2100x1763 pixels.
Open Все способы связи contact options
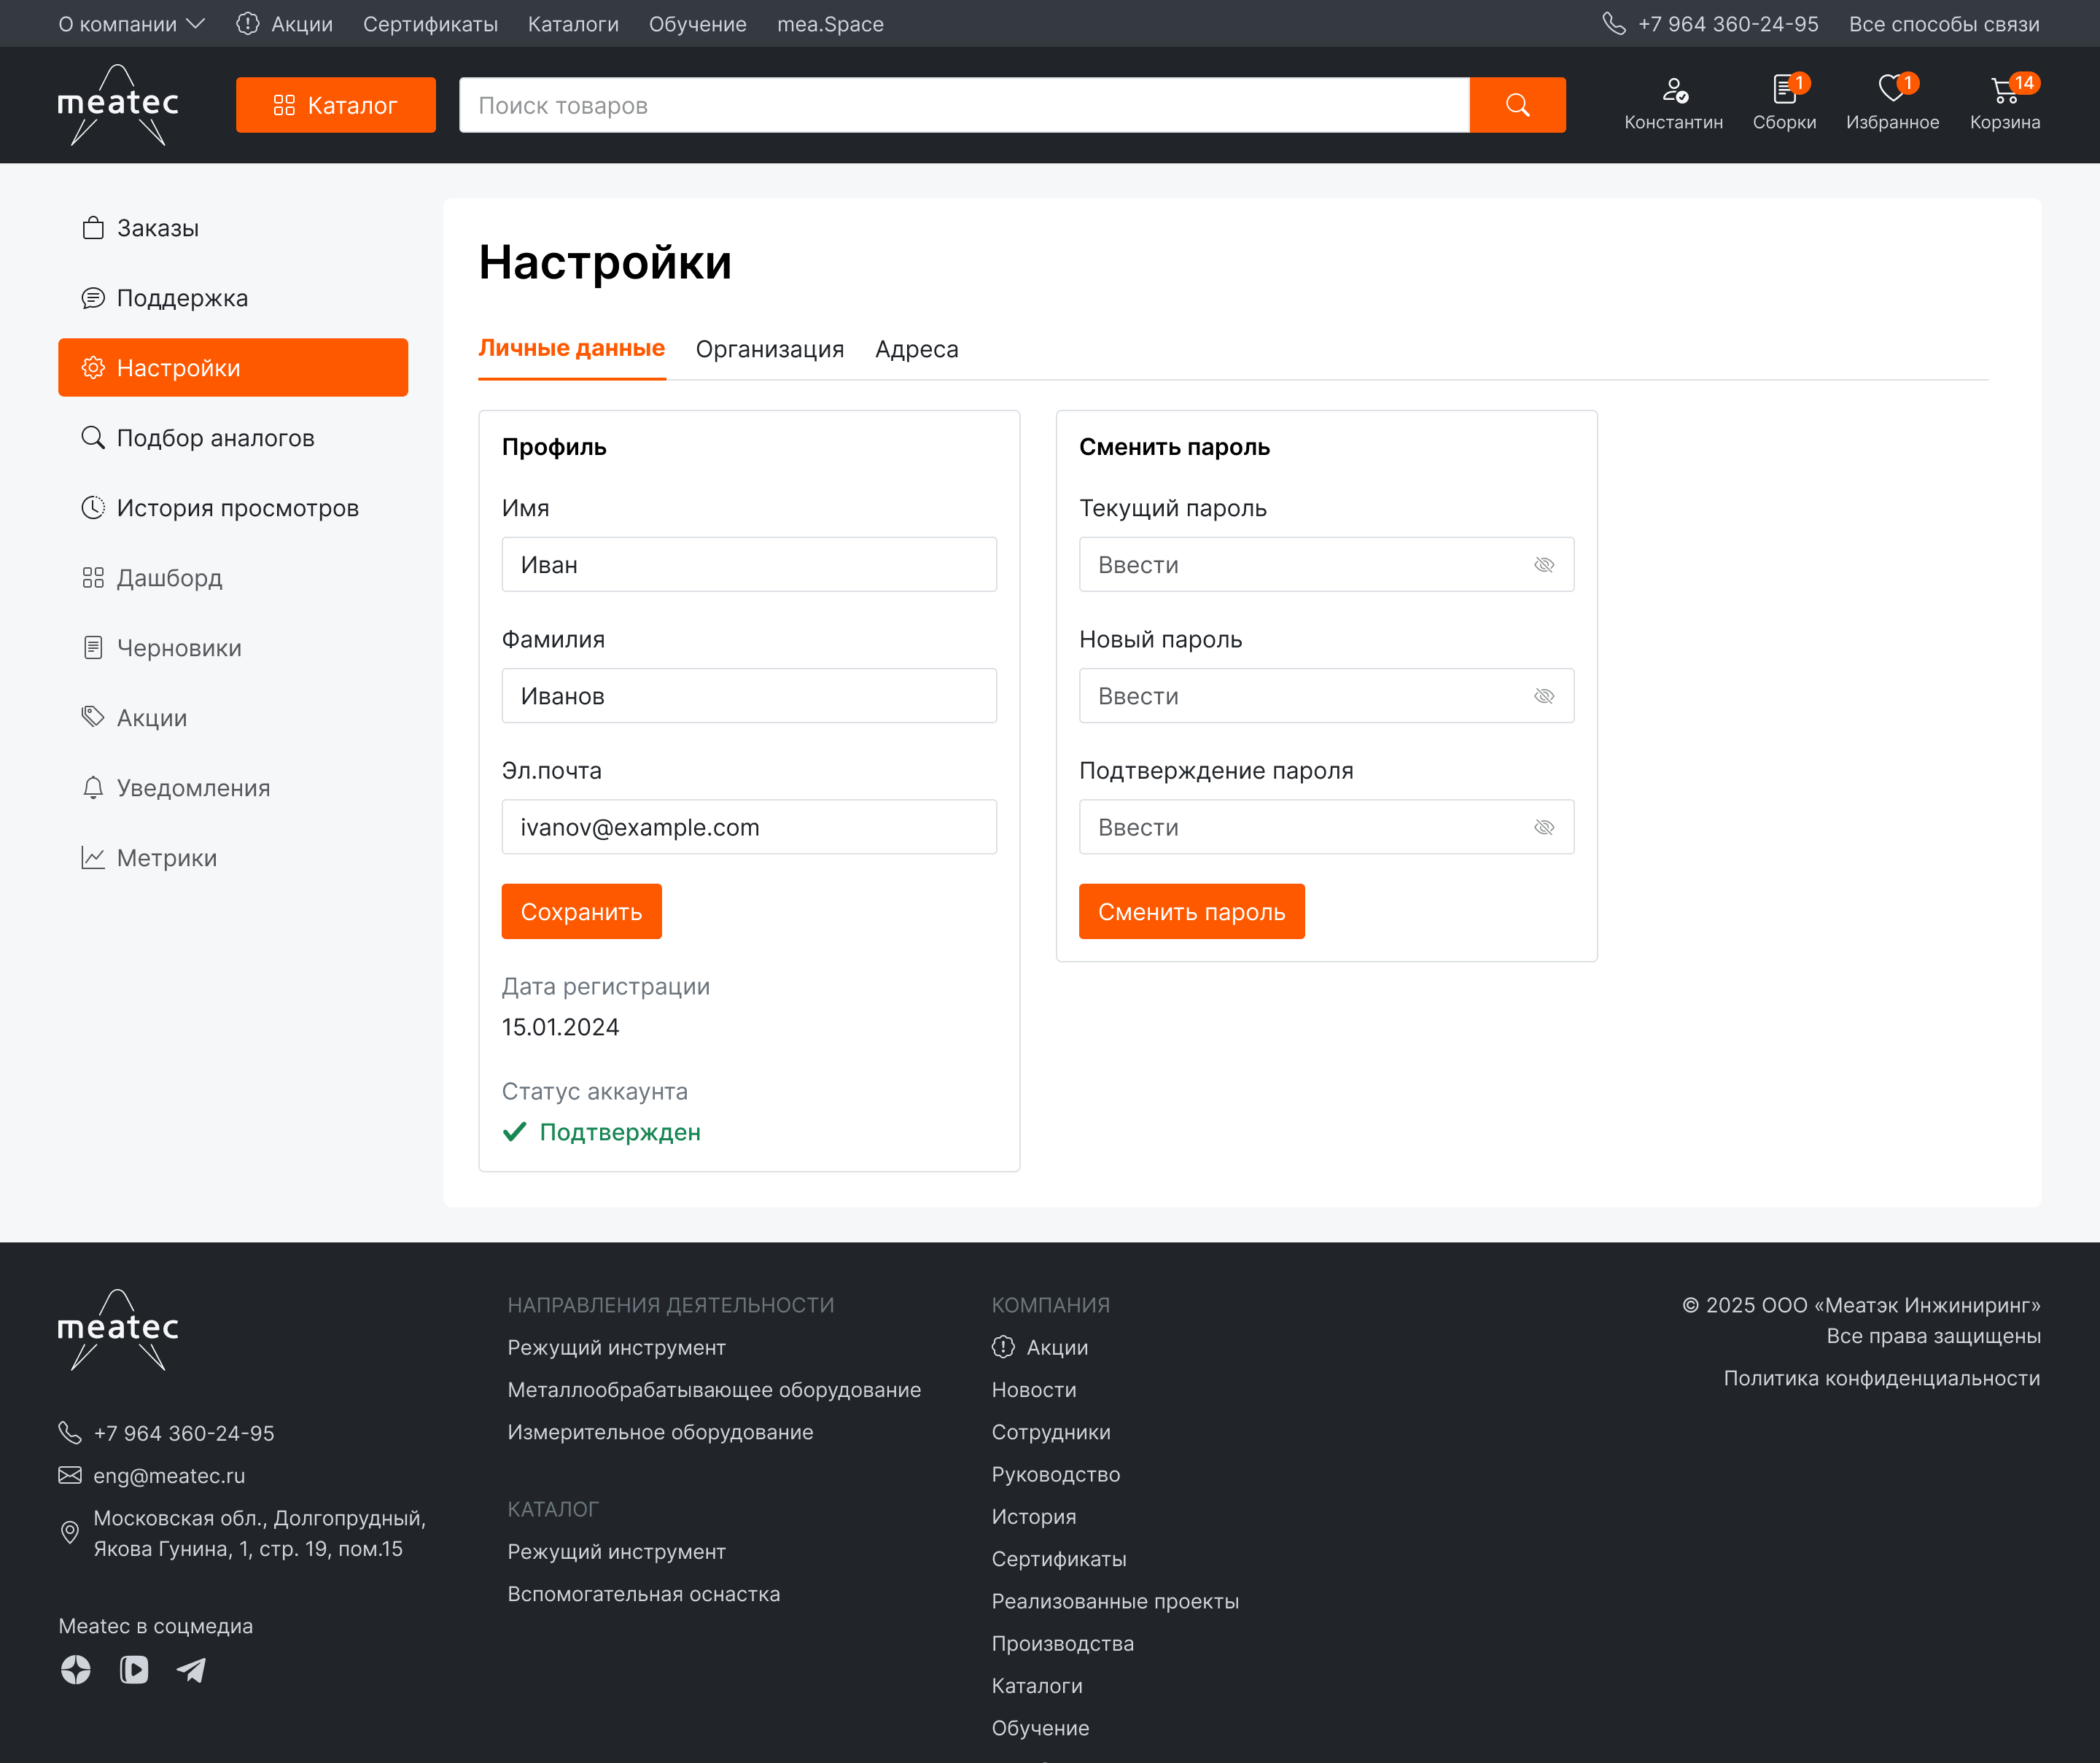[x=1943, y=24]
